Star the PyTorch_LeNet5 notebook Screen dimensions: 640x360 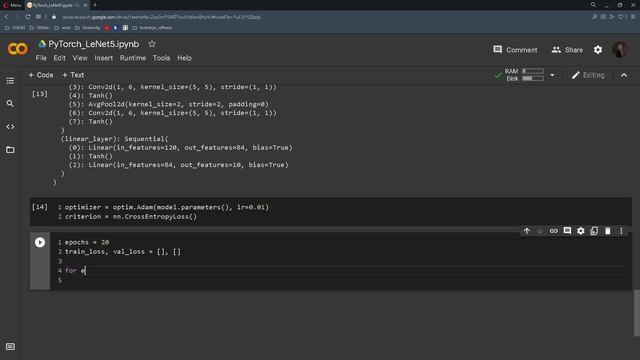click(x=152, y=44)
